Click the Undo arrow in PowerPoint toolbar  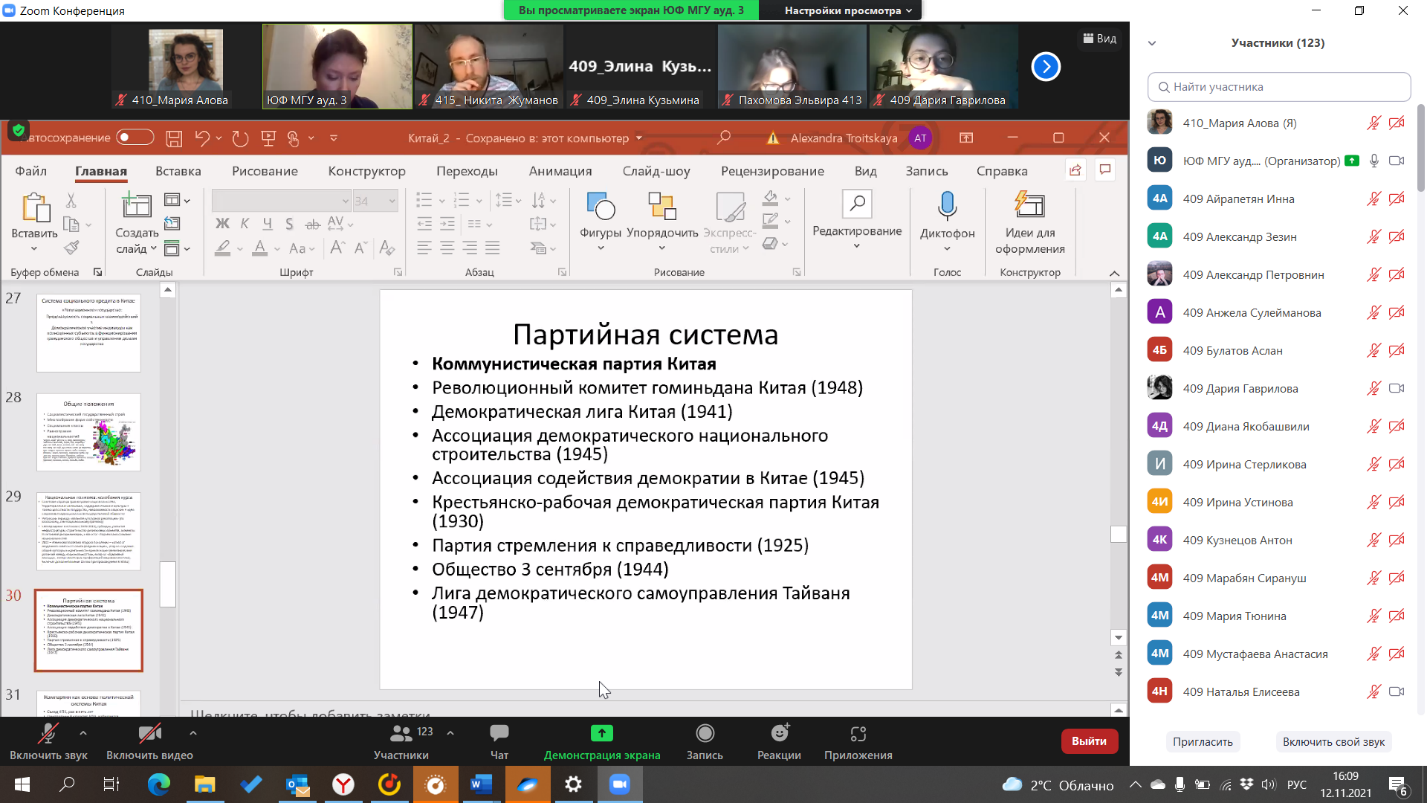(203, 138)
